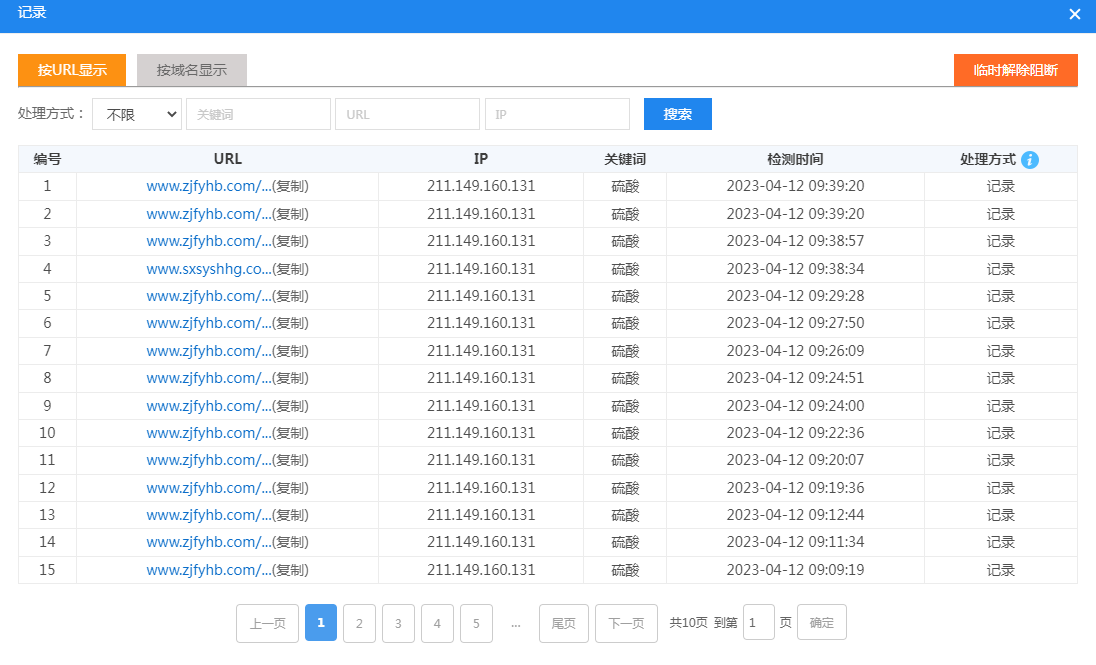Open the 处理方式 dropdown set to 不限
1096x665 pixels.
(136, 114)
